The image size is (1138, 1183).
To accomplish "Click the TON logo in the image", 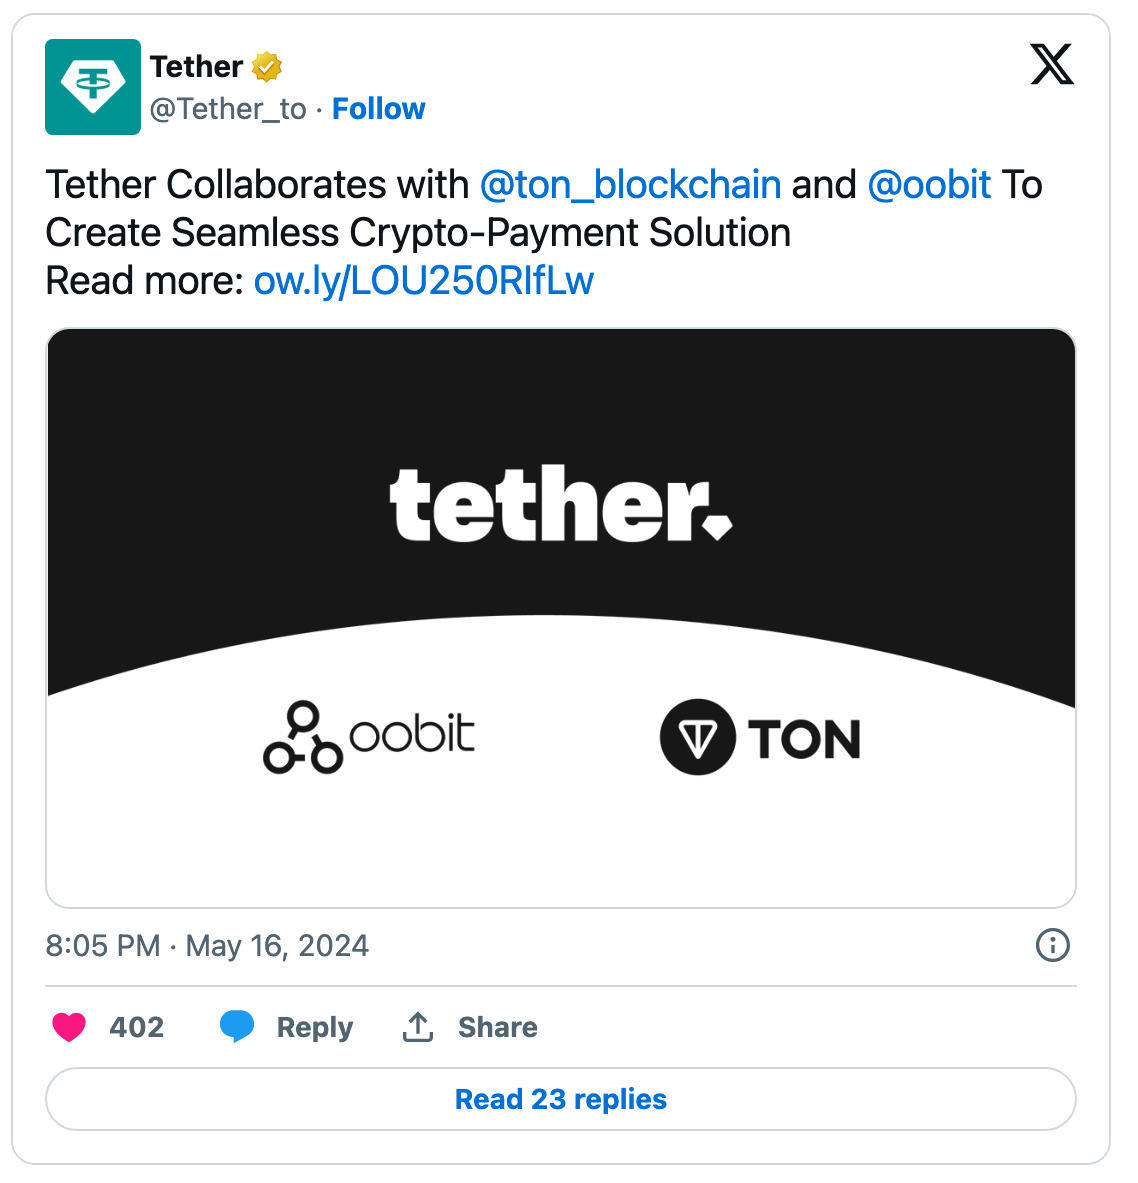I will click(x=758, y=739).
